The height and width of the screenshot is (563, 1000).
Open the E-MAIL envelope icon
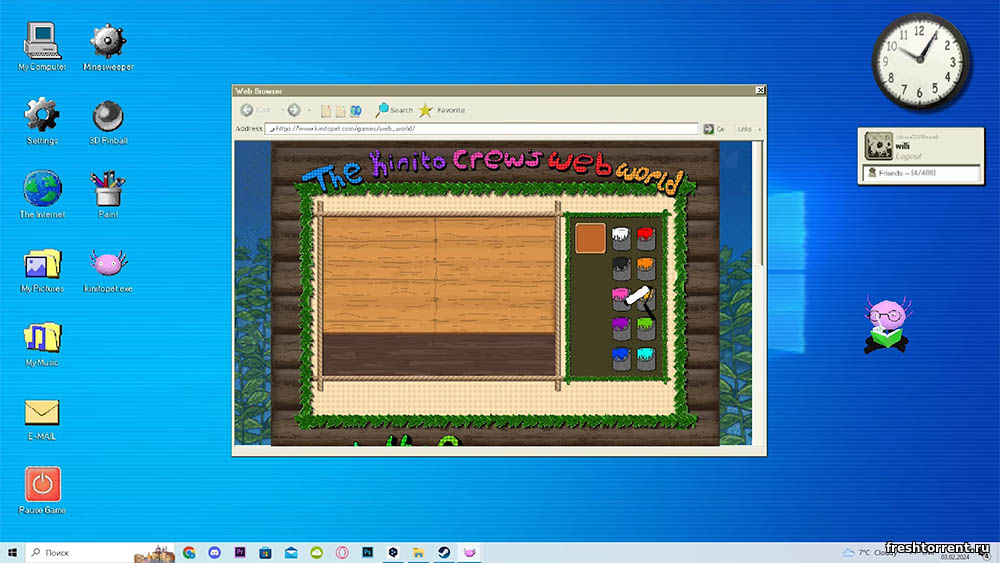pyautogui.click(x=42, y=419)
